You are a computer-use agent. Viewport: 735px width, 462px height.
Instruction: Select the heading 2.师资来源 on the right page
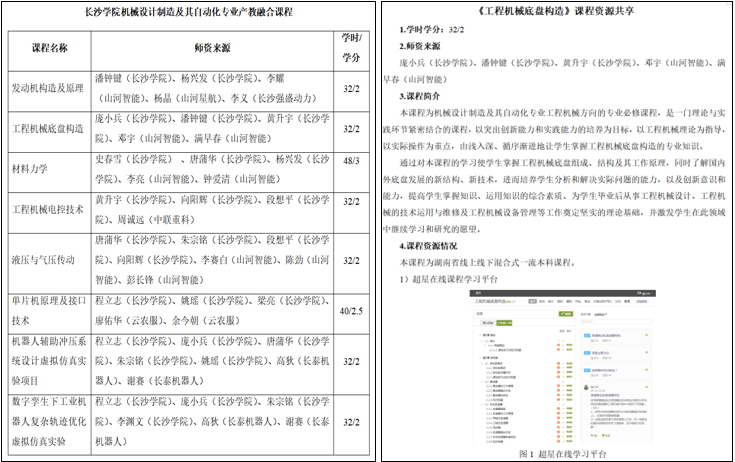tap(420, 46)
